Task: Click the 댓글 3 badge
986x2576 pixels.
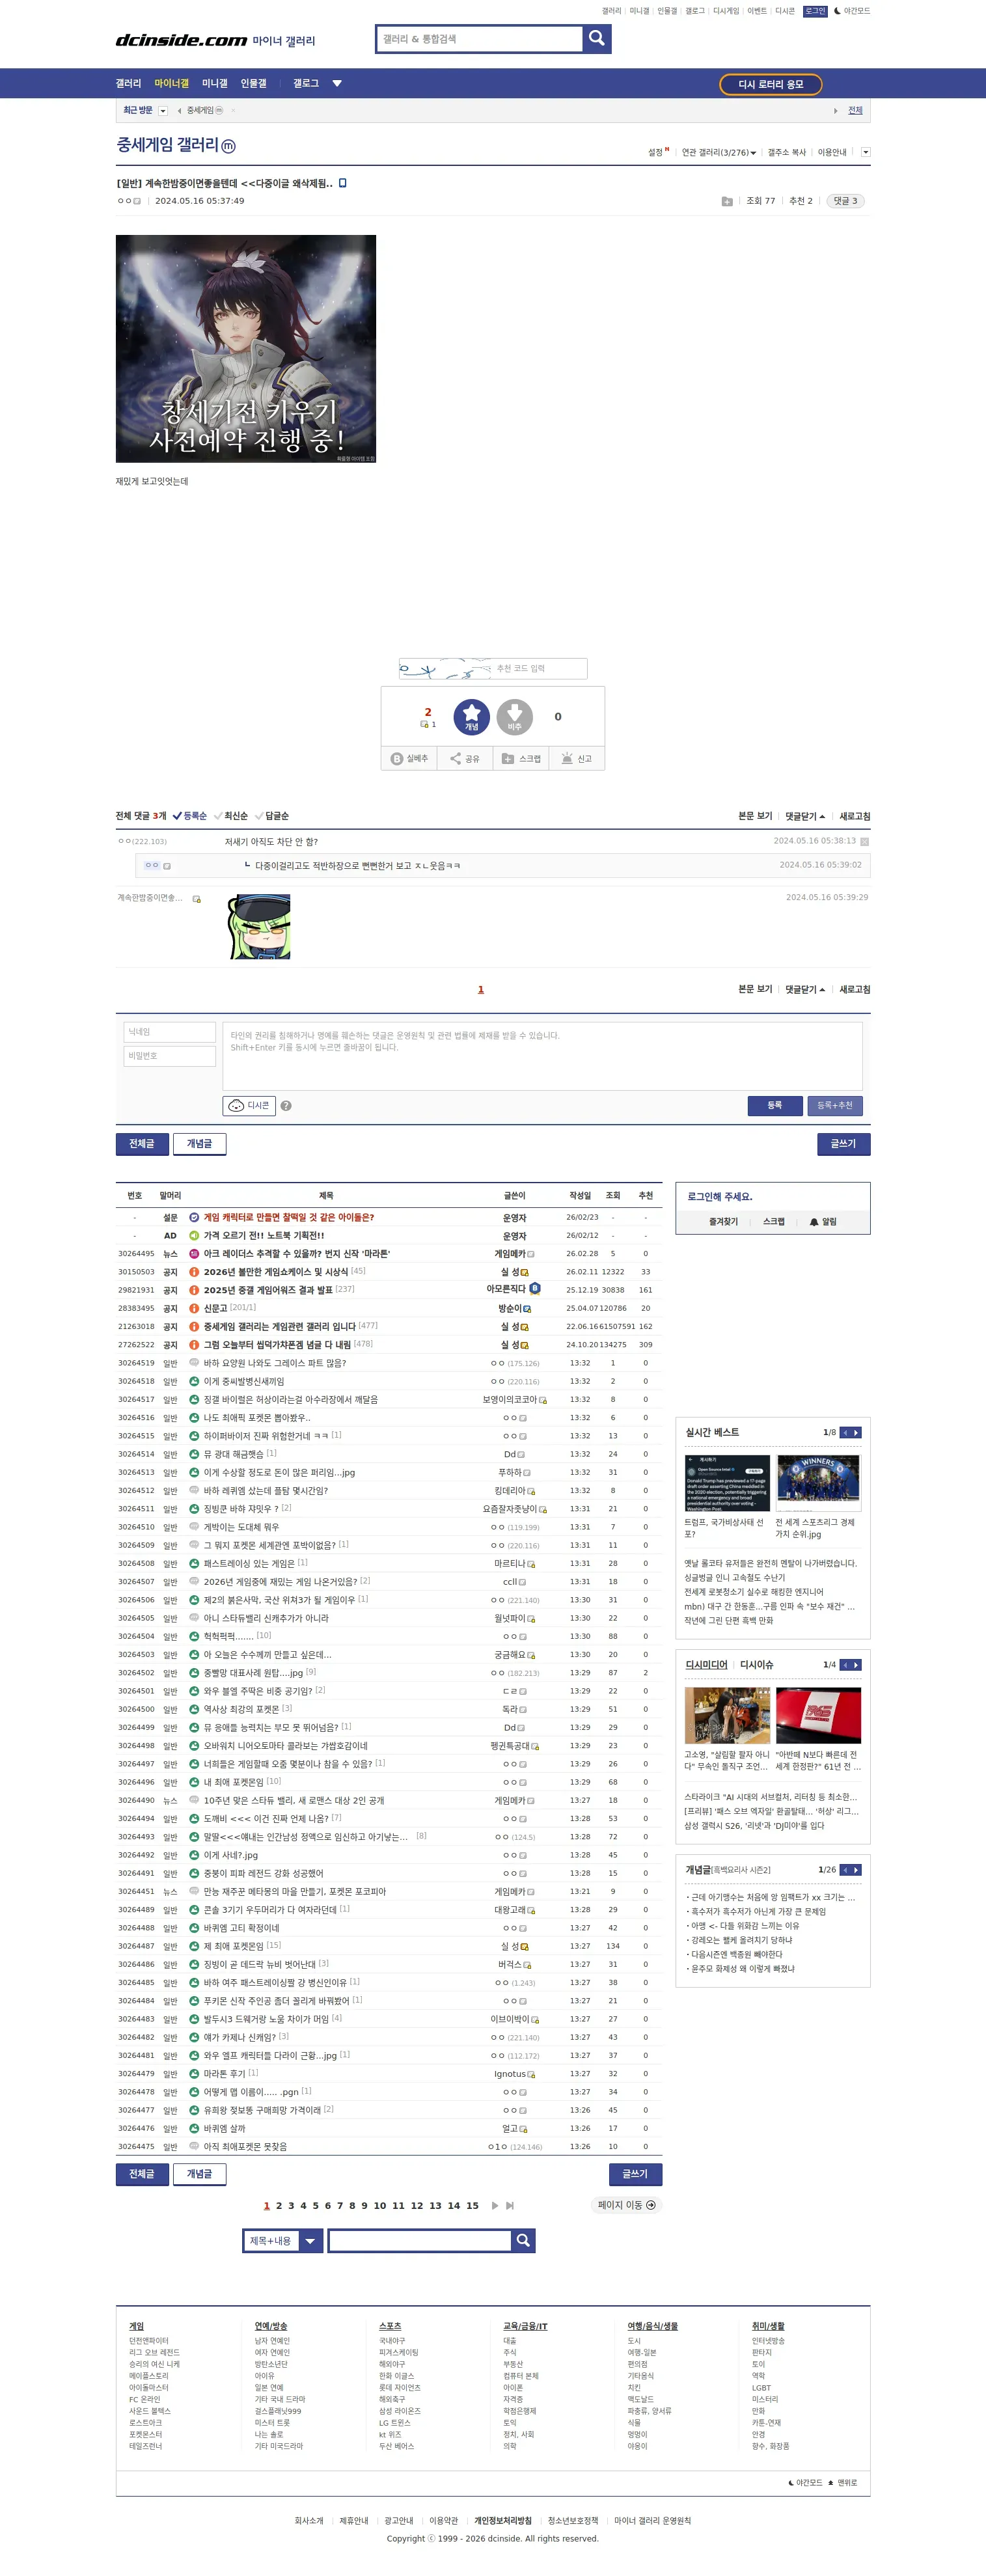Action: [x=846, y=201]
